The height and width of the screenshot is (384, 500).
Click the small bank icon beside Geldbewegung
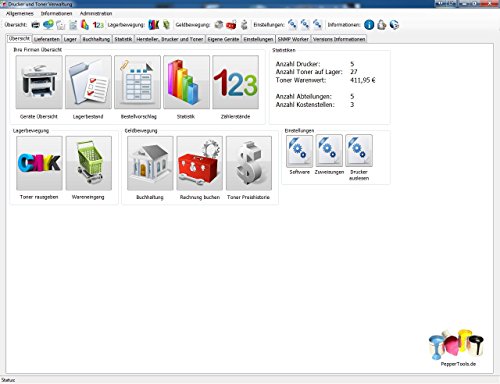tap(219, 25)
